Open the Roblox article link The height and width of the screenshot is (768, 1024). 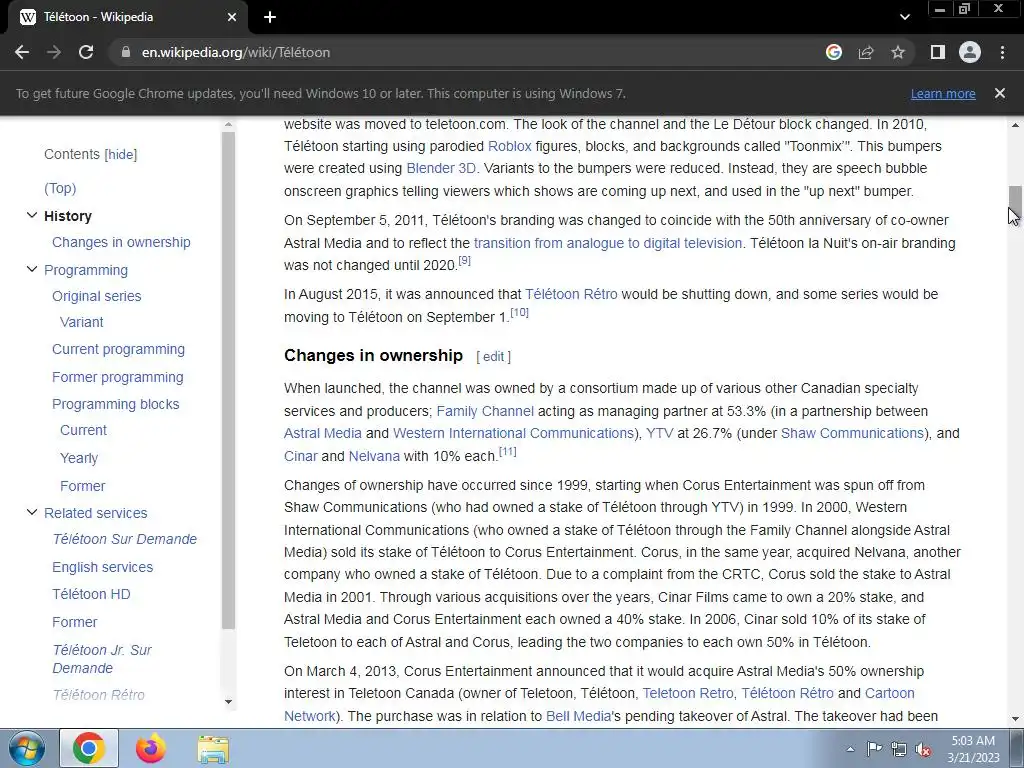coord(509,146)
